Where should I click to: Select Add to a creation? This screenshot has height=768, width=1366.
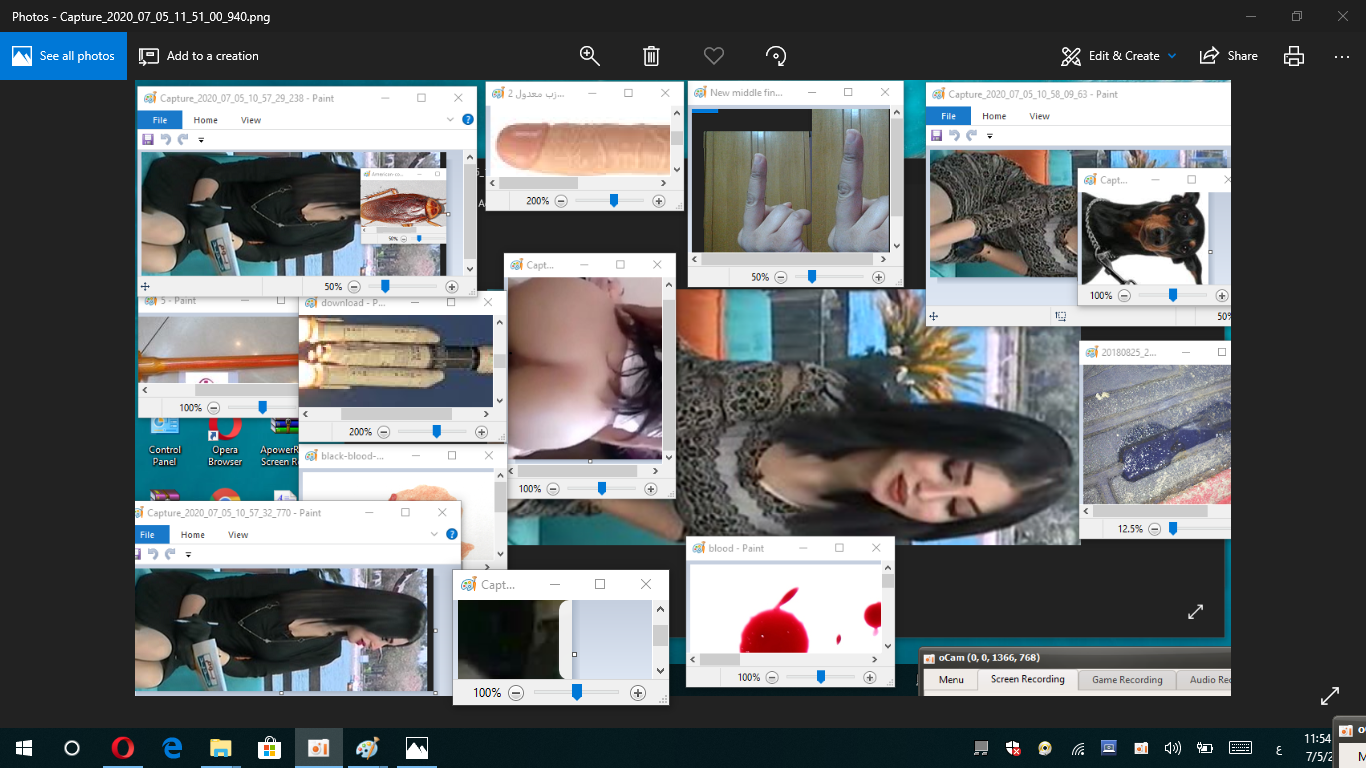click(199, 56)
